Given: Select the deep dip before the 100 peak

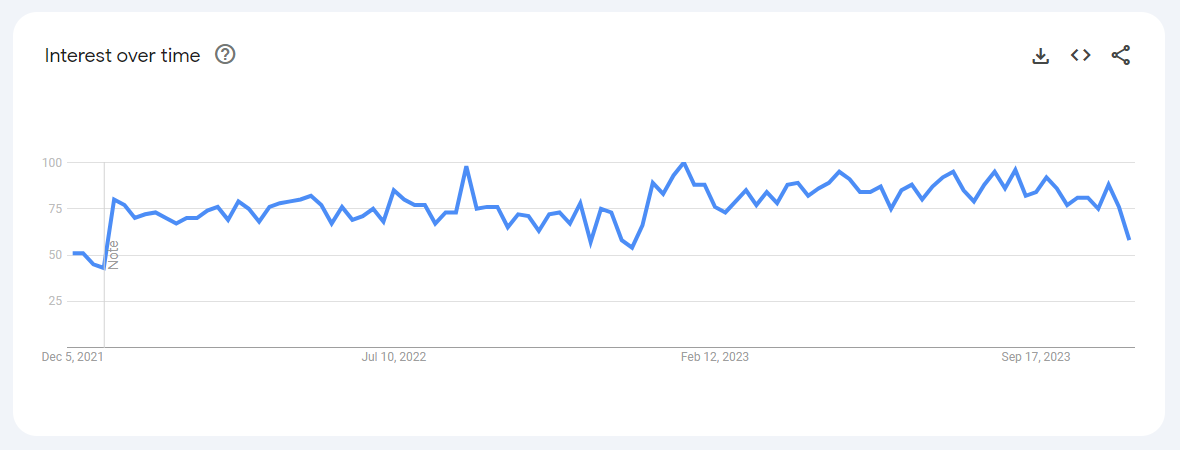Looking at the screenshot, I should coord(632,248).
